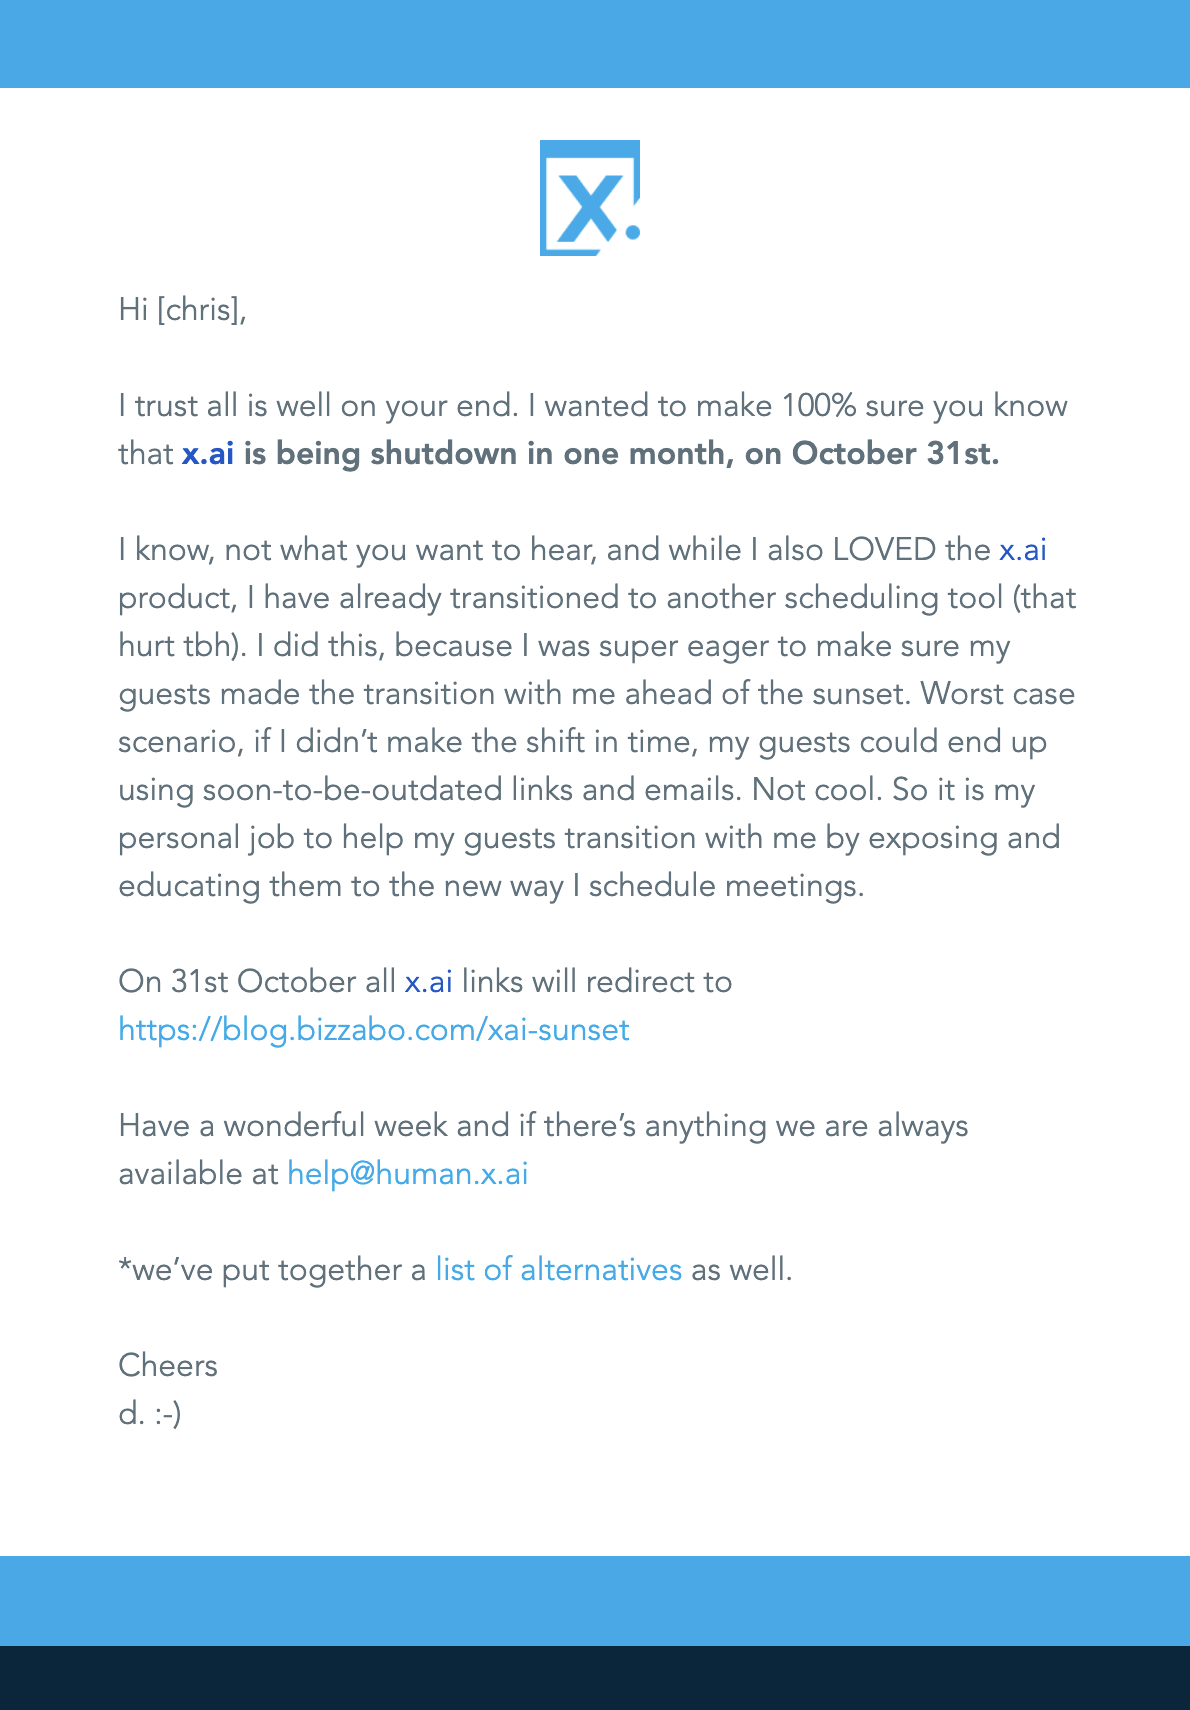Click the "Hi [chris]," greeting line
The width and height of the screenshot is (1190, 1710).
183,310
